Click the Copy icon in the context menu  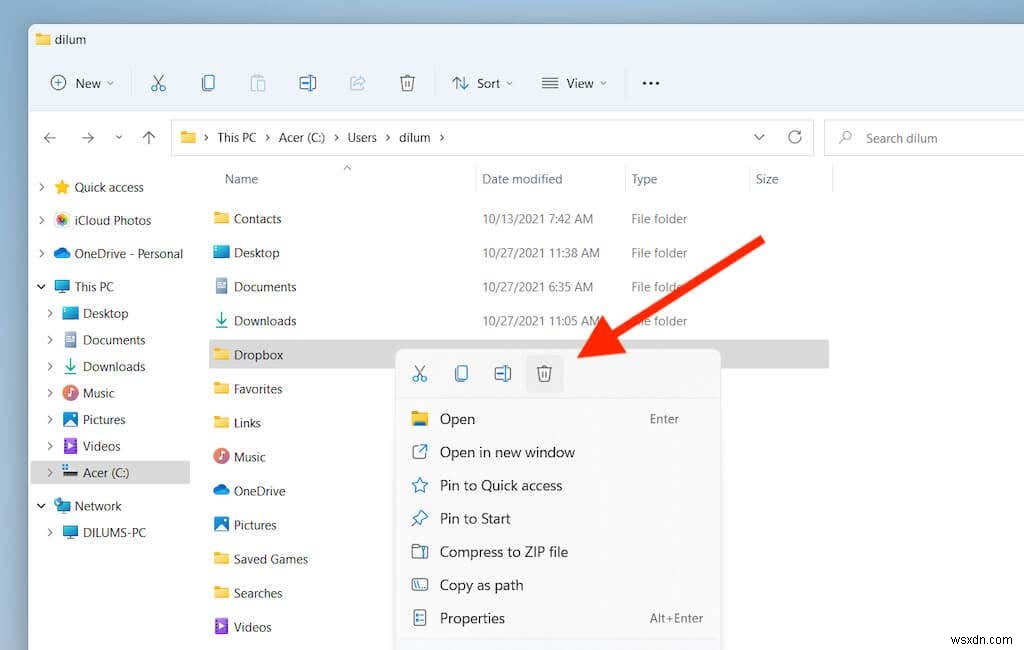point(461,373)
